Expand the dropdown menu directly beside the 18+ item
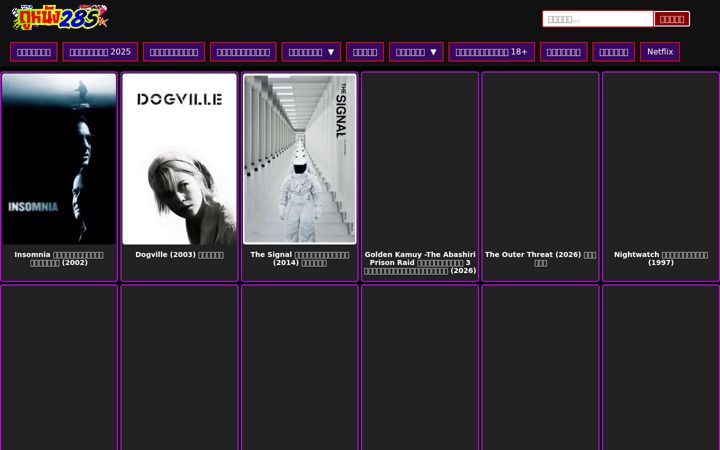The width and height of the screenshot is (720, 450). click(416, 52)
